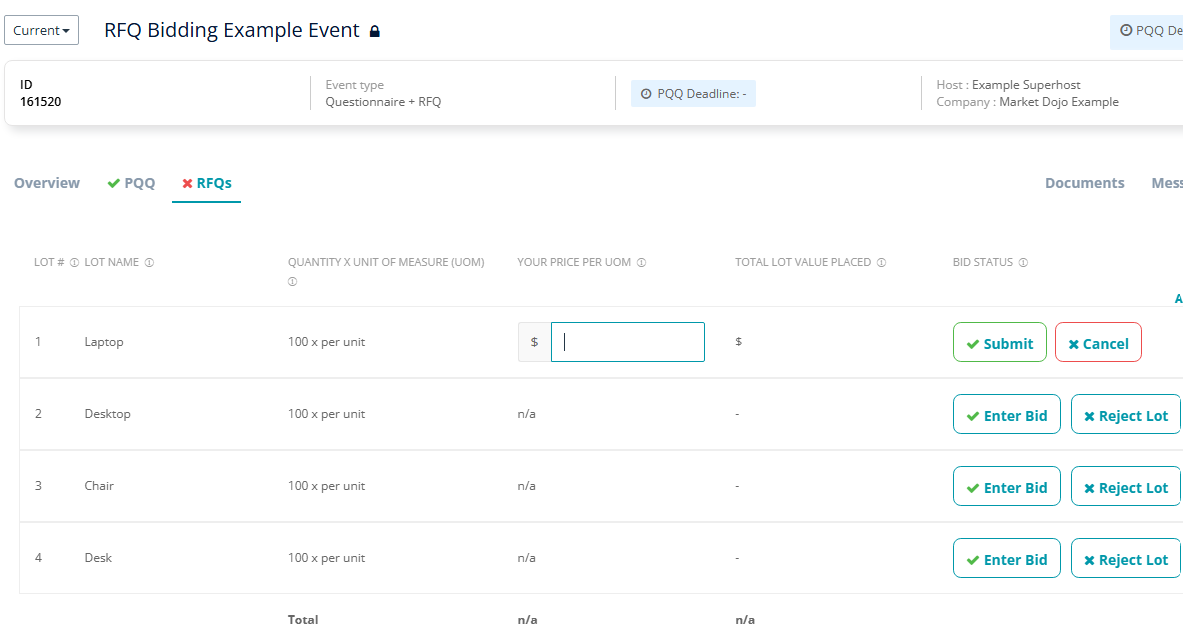Focus the Laptop price input field
1183x634 pixels.
628,342
